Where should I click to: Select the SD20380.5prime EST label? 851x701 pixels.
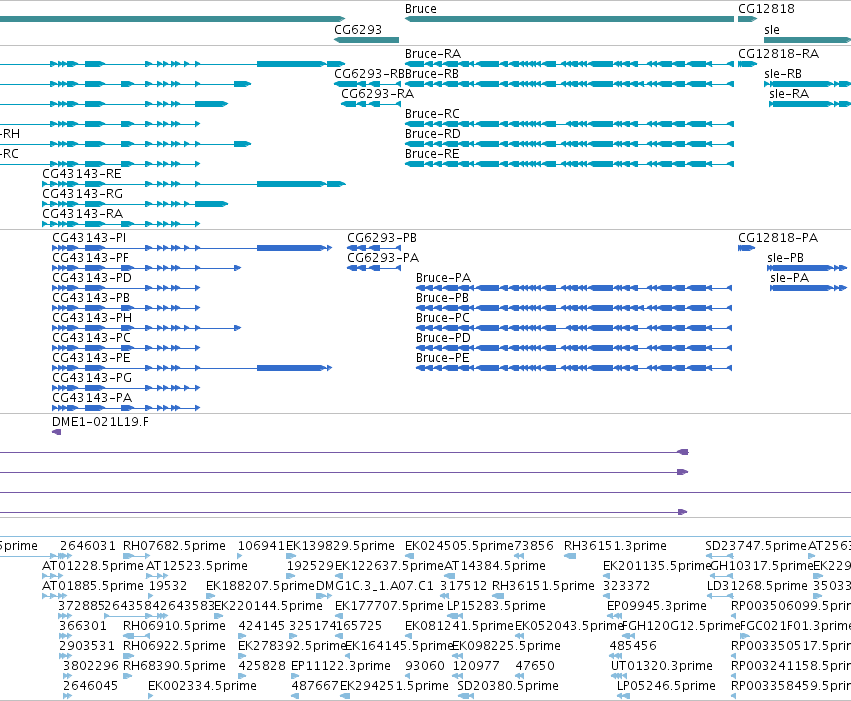point(508,686)
